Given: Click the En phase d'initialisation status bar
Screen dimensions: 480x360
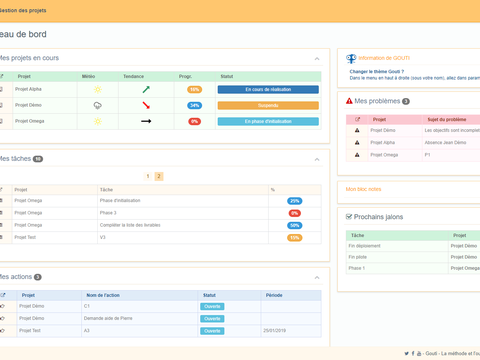Looking at the screenshot, I should [268, 121].
